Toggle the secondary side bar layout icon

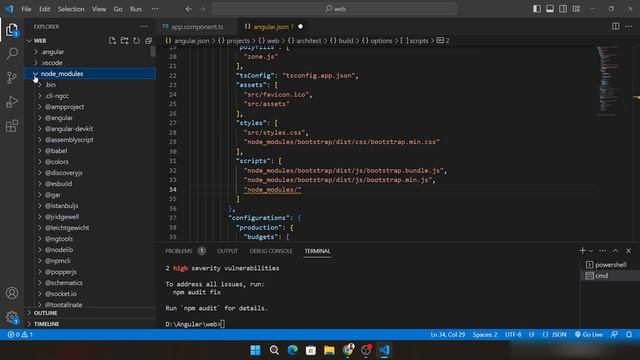(563, 9)
